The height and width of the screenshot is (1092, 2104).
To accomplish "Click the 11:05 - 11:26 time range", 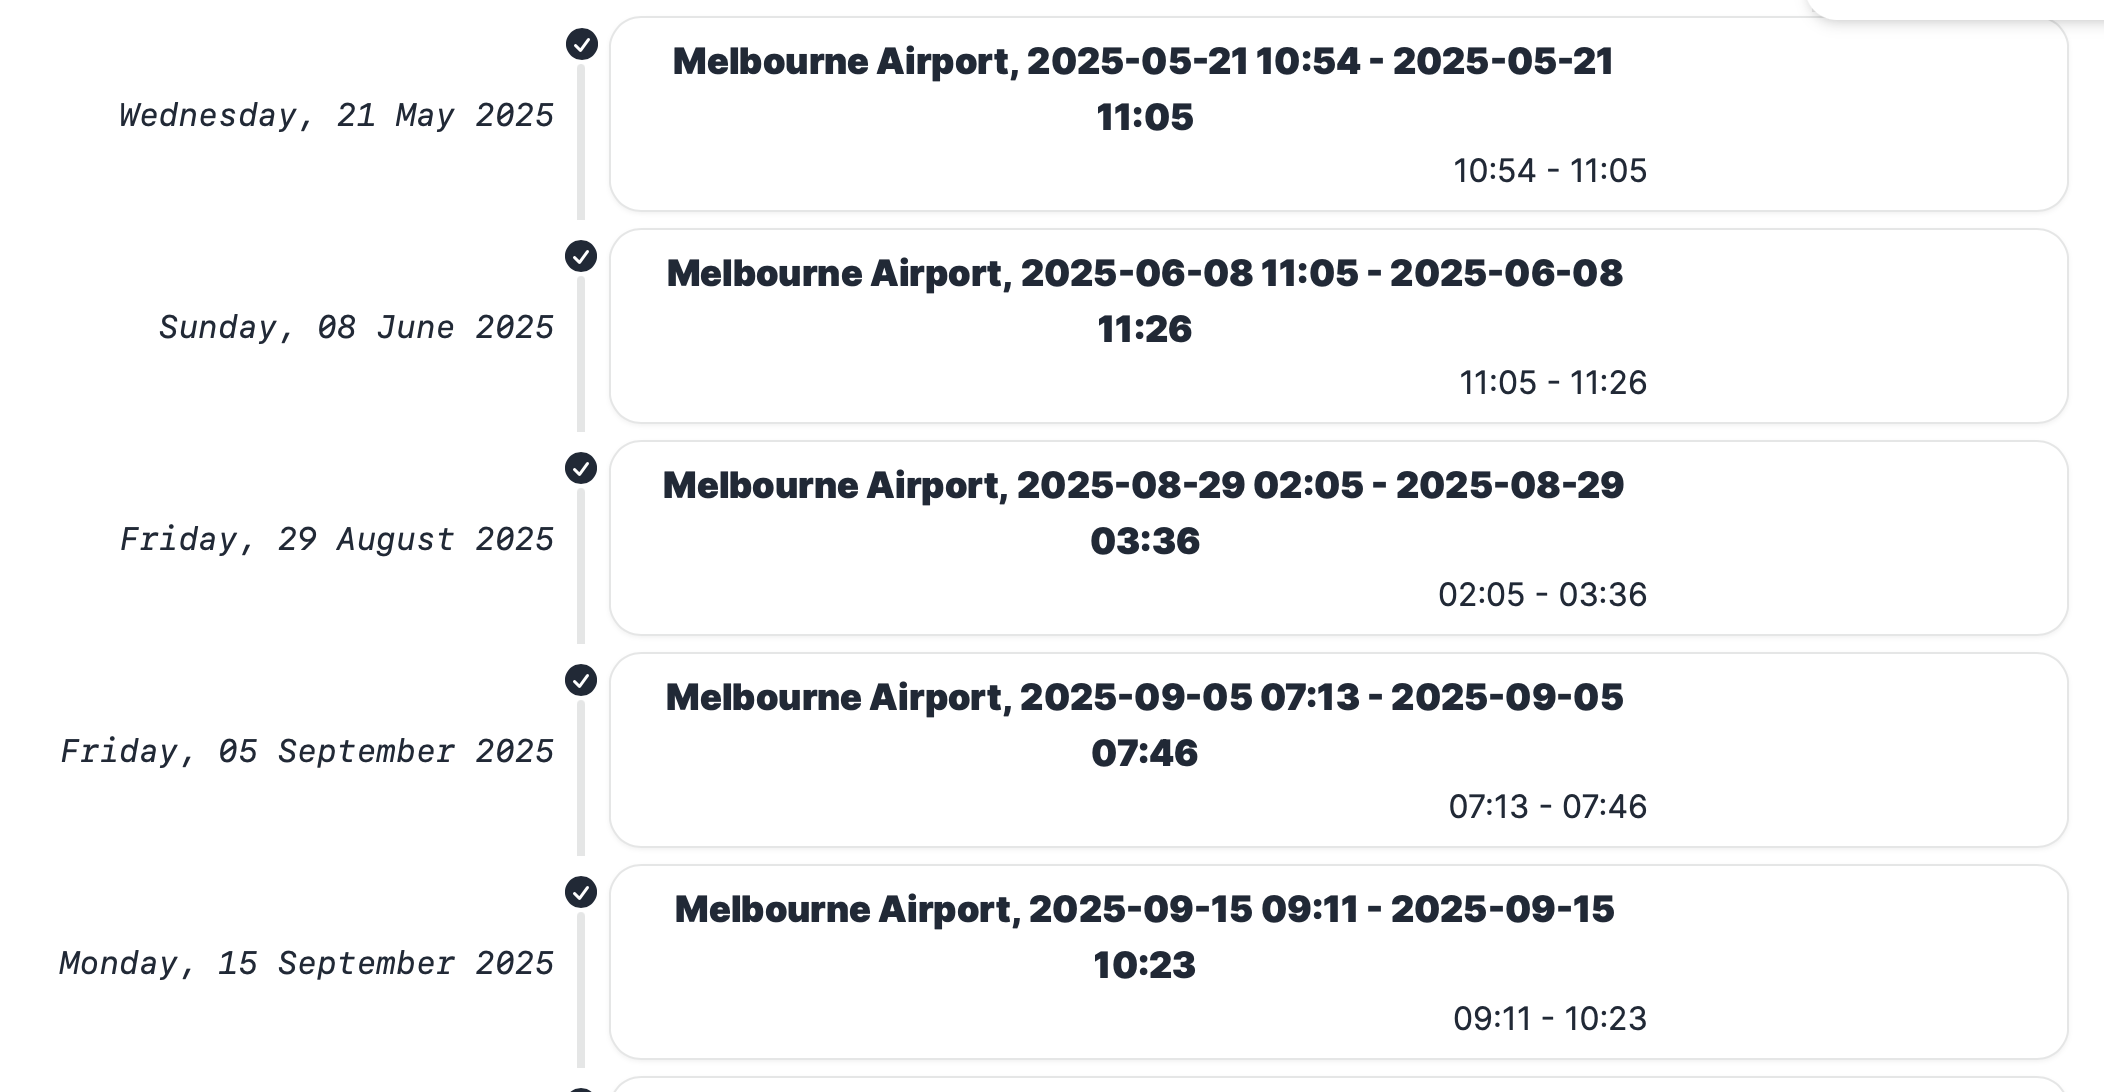I will point(1552,383).
